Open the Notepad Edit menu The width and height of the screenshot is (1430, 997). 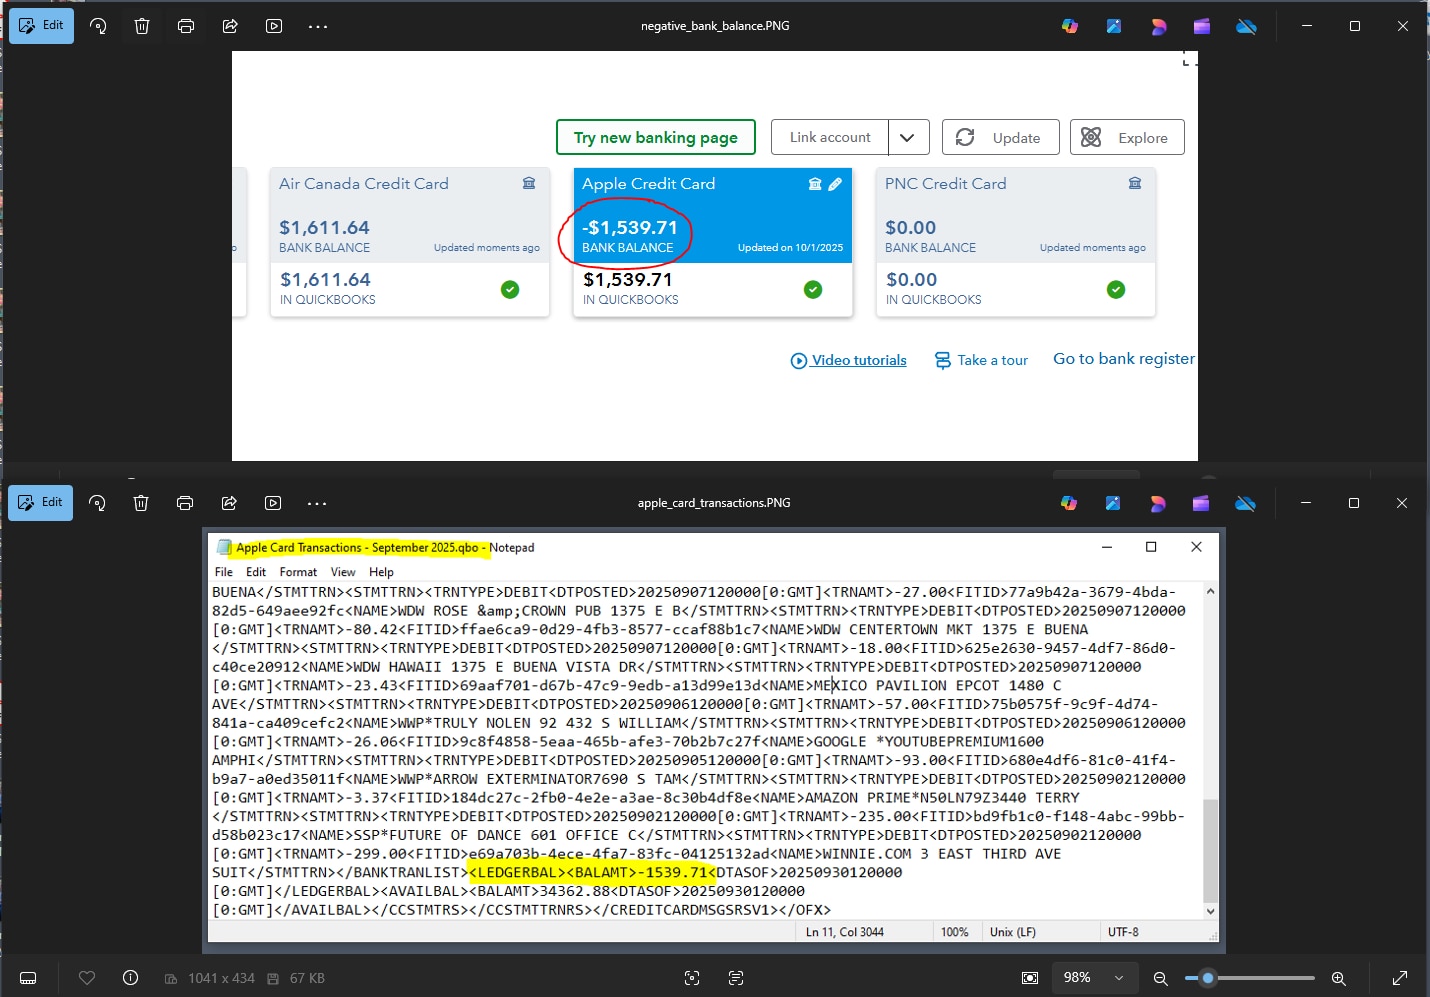[x=256, y=572]
